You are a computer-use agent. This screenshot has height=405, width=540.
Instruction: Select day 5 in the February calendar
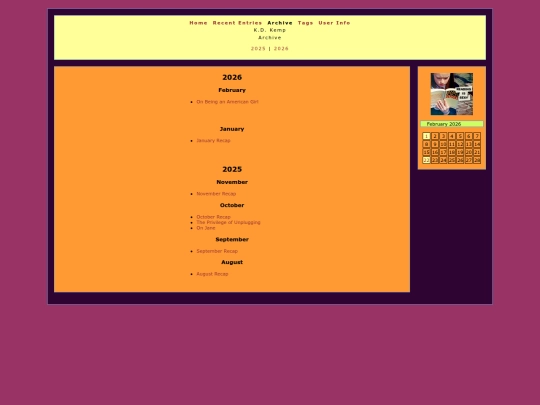coord(460,136)
